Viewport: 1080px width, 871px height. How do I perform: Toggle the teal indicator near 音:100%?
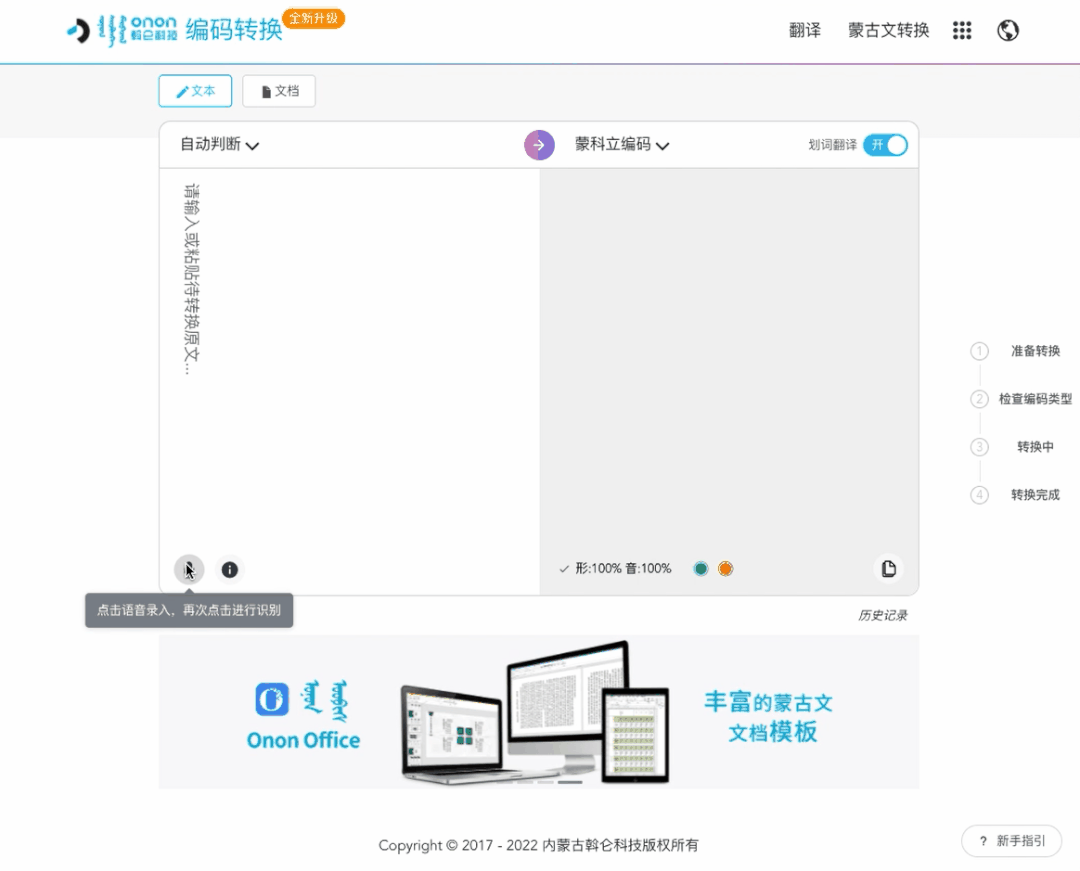(x=700, y=568)
